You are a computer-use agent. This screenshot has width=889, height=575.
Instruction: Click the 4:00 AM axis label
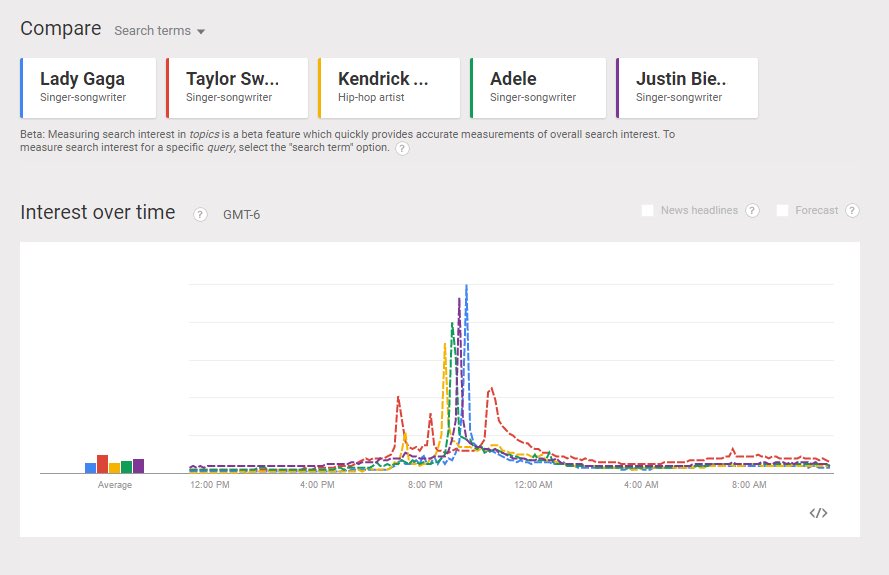click(641, 485)
